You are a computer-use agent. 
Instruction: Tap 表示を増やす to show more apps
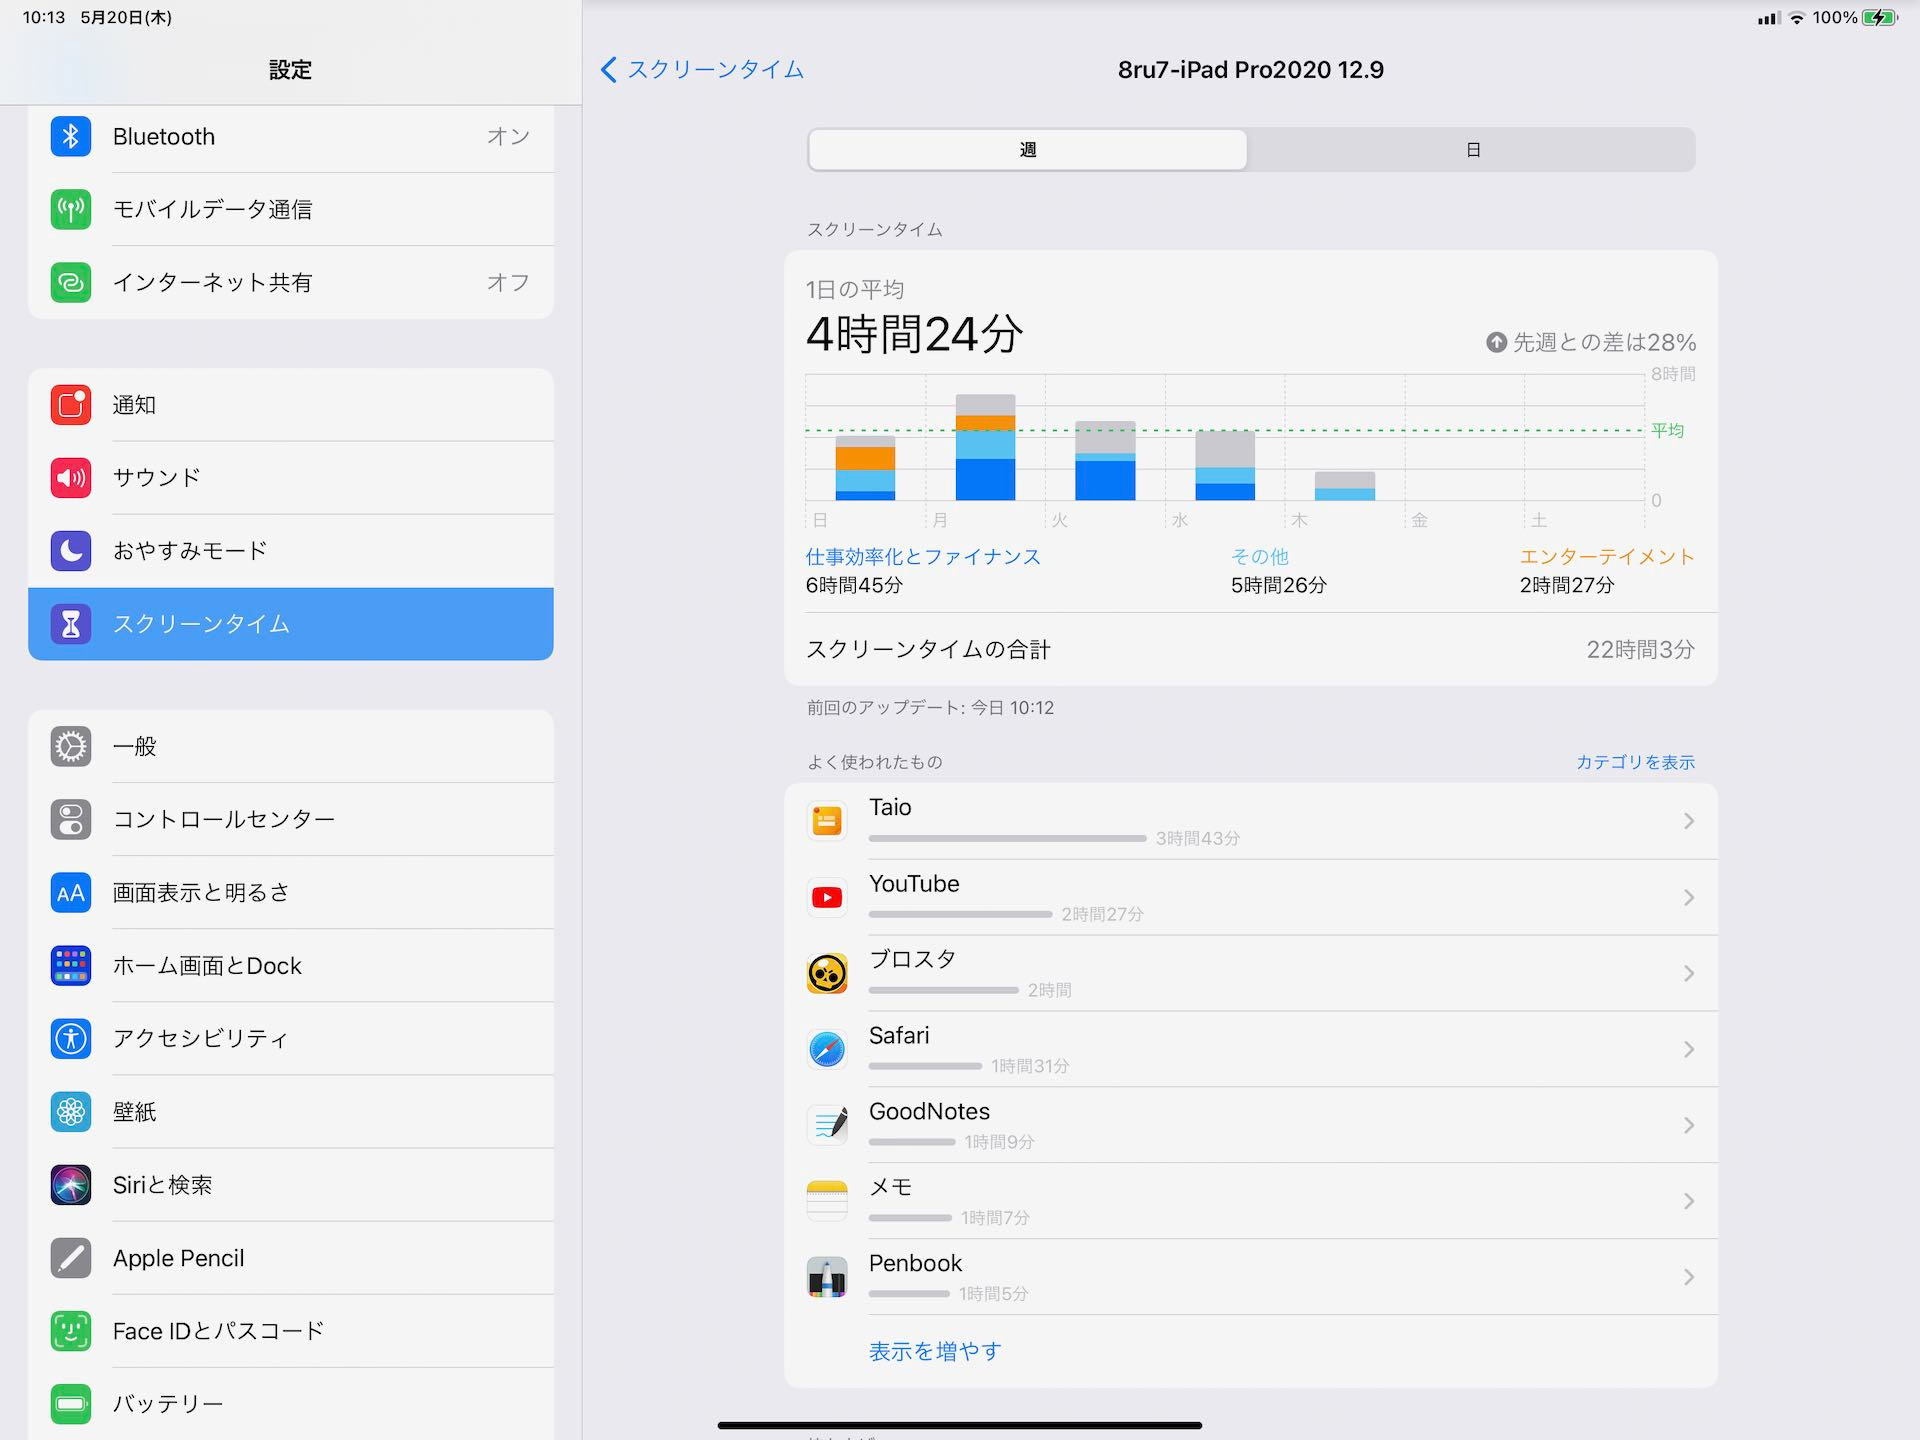pos(935,1351)
